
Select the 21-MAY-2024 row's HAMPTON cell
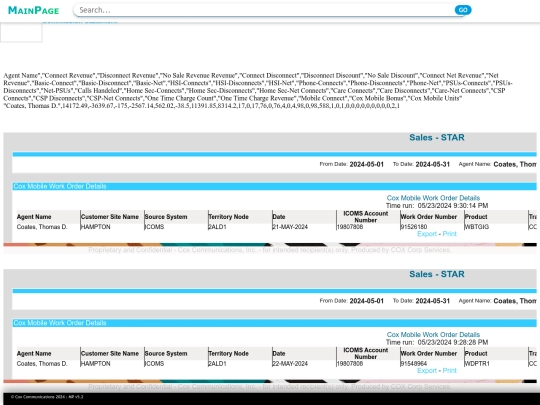[95, 227]
